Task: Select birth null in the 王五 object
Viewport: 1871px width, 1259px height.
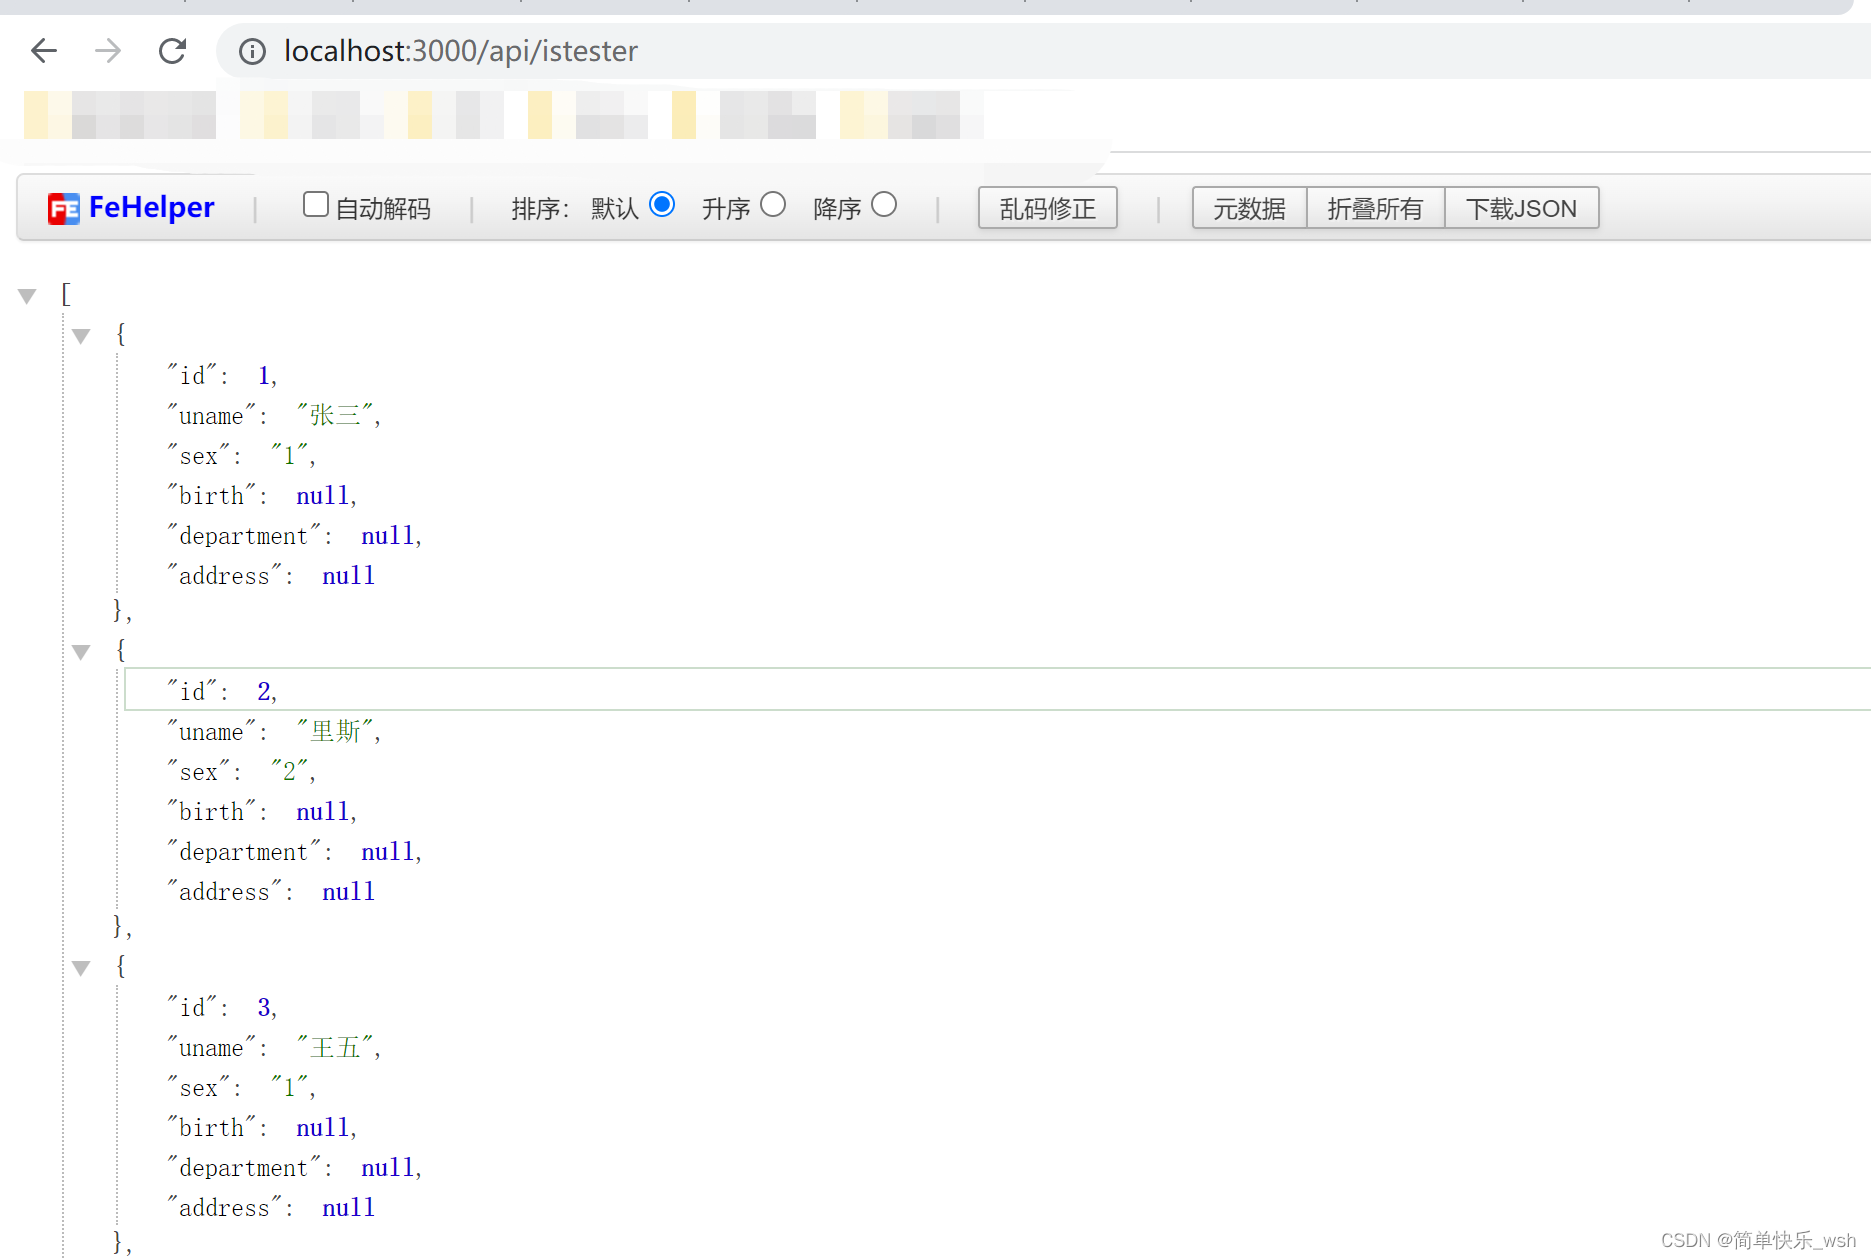Action: (323, 1127)
